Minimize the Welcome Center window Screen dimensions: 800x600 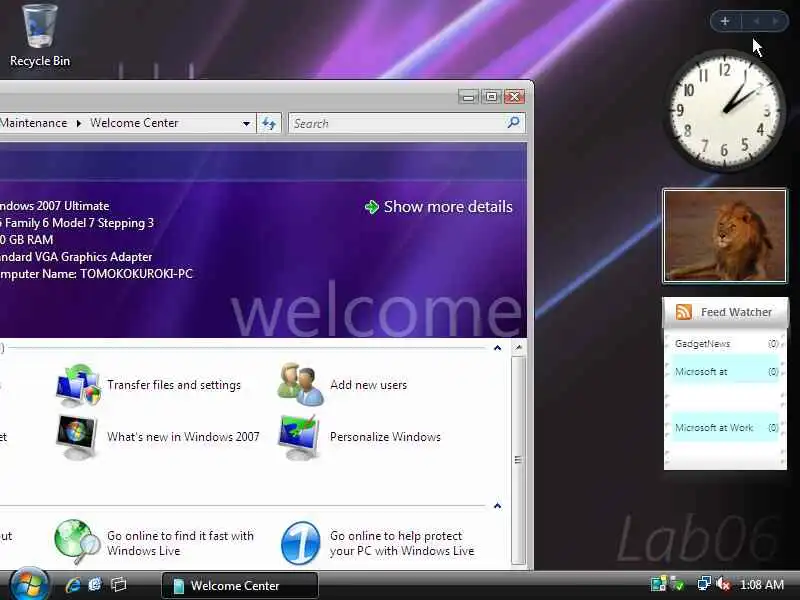468,96
